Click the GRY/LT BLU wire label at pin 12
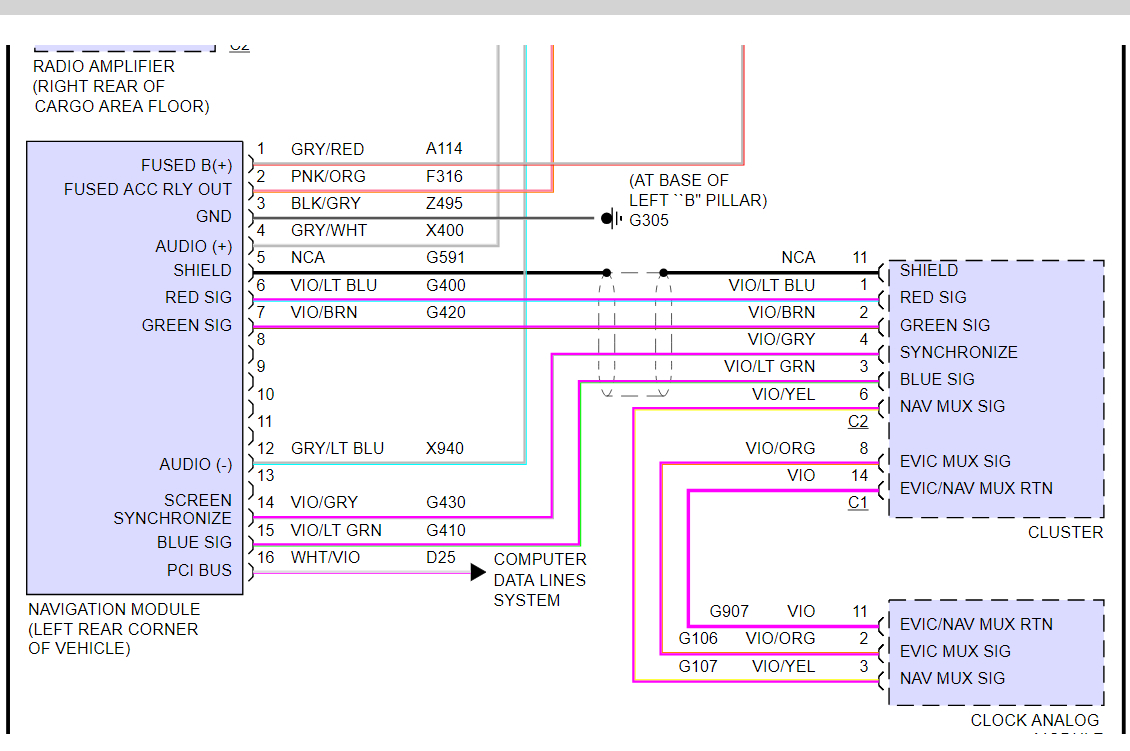1130x751 pixels. [337, 448]
